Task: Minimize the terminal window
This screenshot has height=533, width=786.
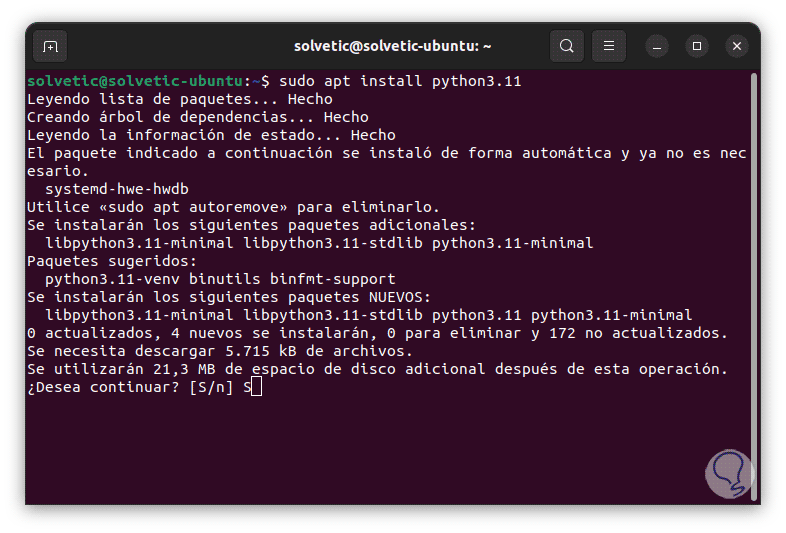Action: (x=657, y=46)
